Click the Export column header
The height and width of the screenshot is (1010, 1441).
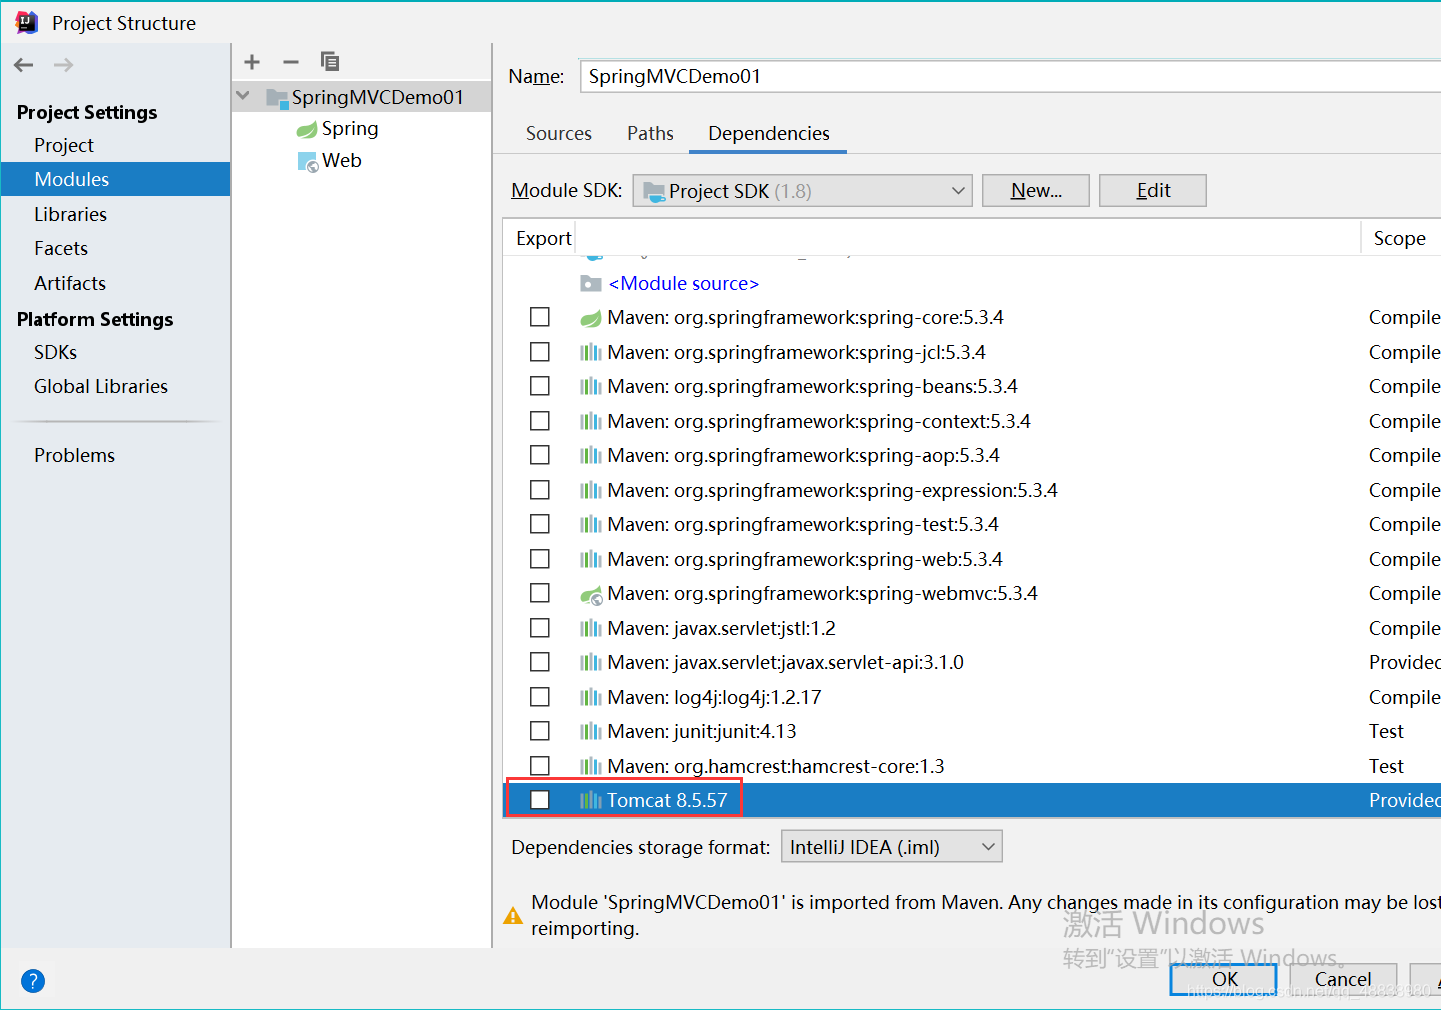pyautogui.click(x=543, y=238)
